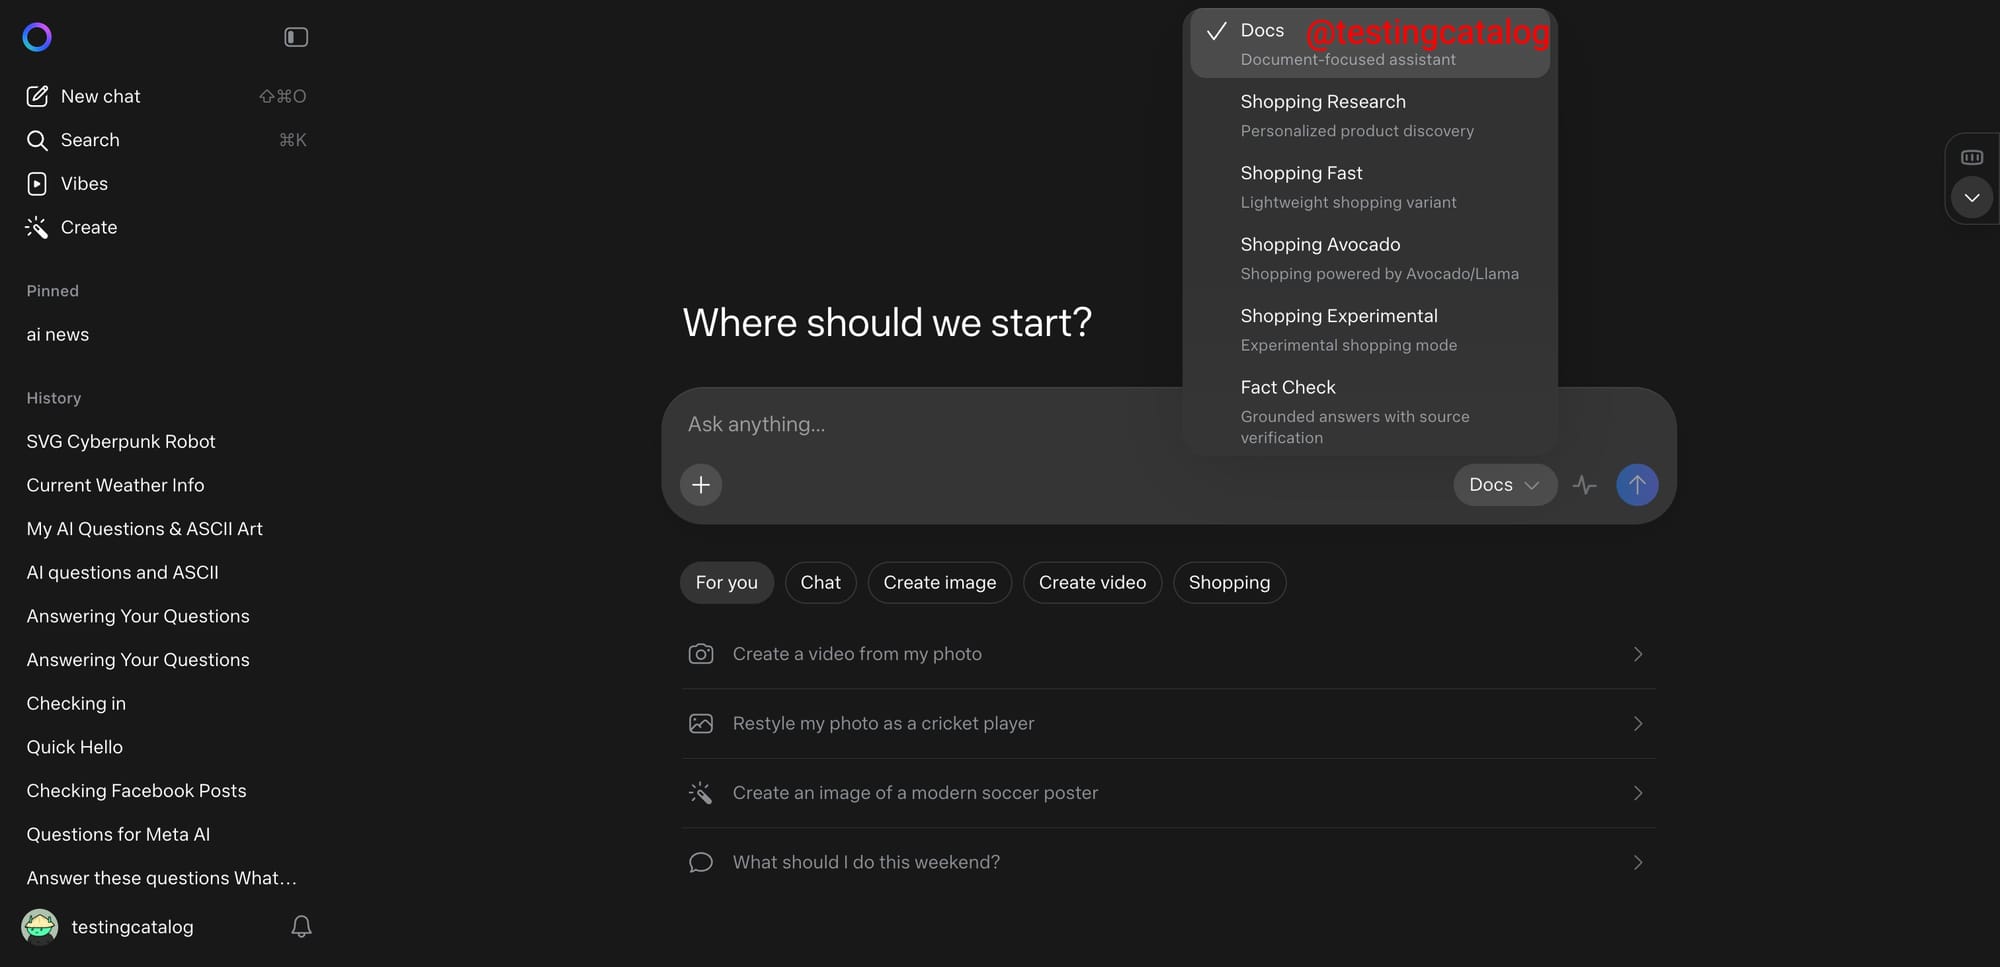
Task: Collapse the sidebar panel icon
Action: coord(296,37)
